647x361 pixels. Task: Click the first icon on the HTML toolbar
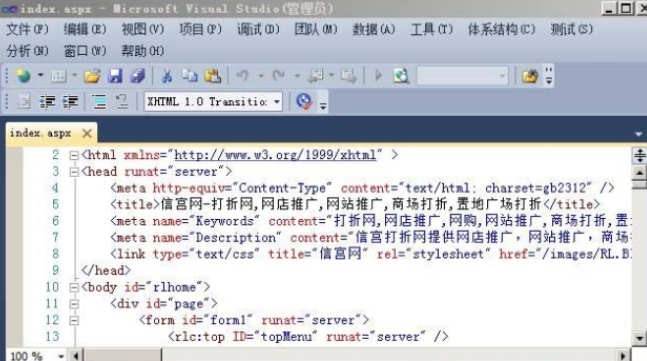coord(24,101)
